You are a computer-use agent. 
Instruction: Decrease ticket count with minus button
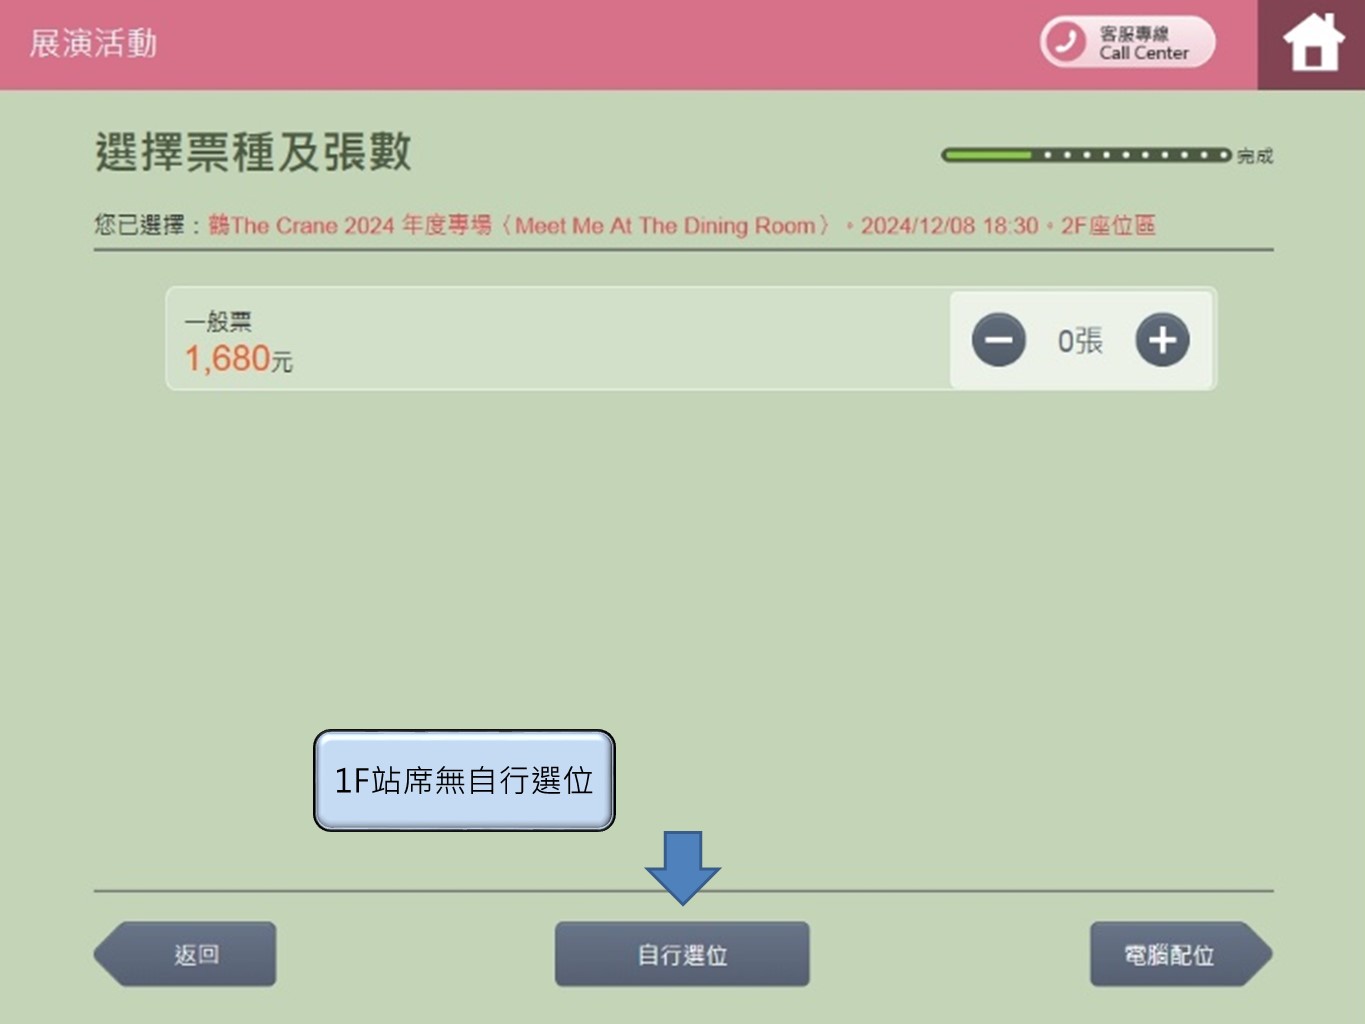tap(998, 340)
